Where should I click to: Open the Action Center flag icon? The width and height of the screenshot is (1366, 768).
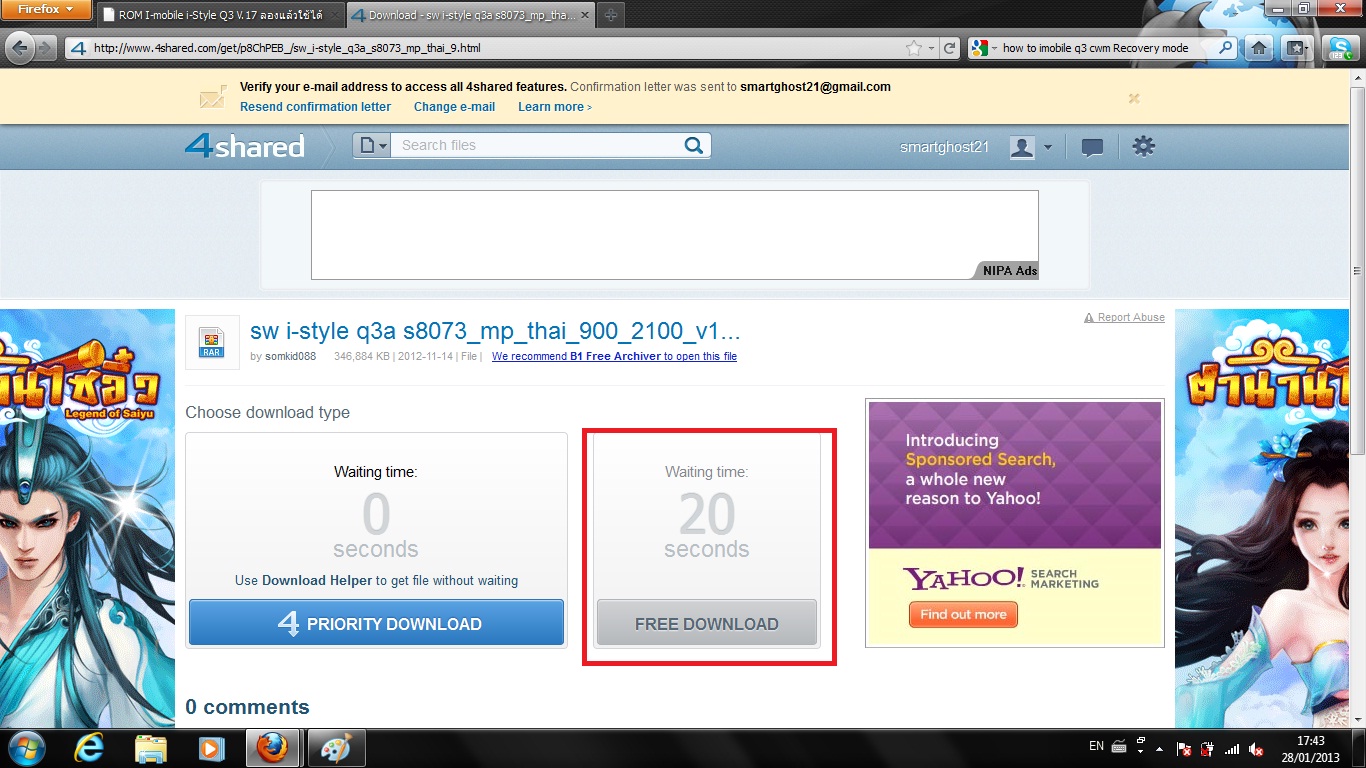coord(1184,748)
